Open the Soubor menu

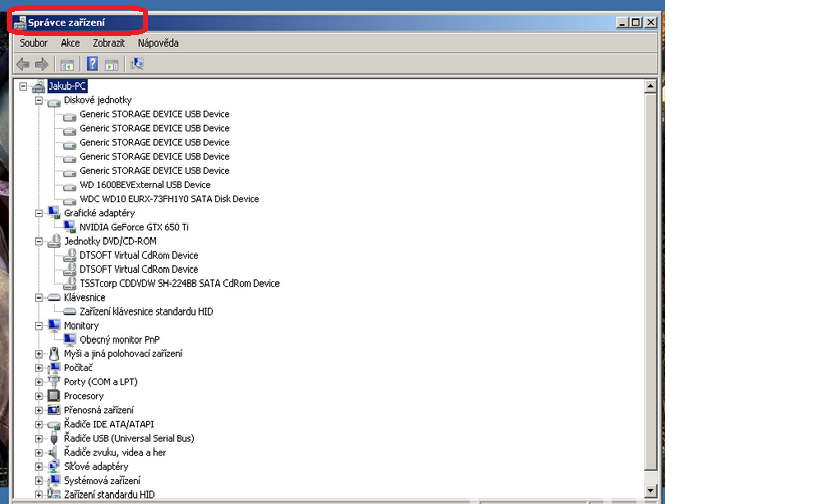(x=33, y=43)
